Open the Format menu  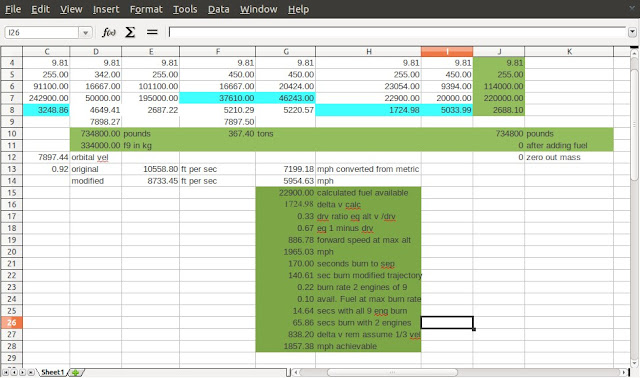[146, 9]
